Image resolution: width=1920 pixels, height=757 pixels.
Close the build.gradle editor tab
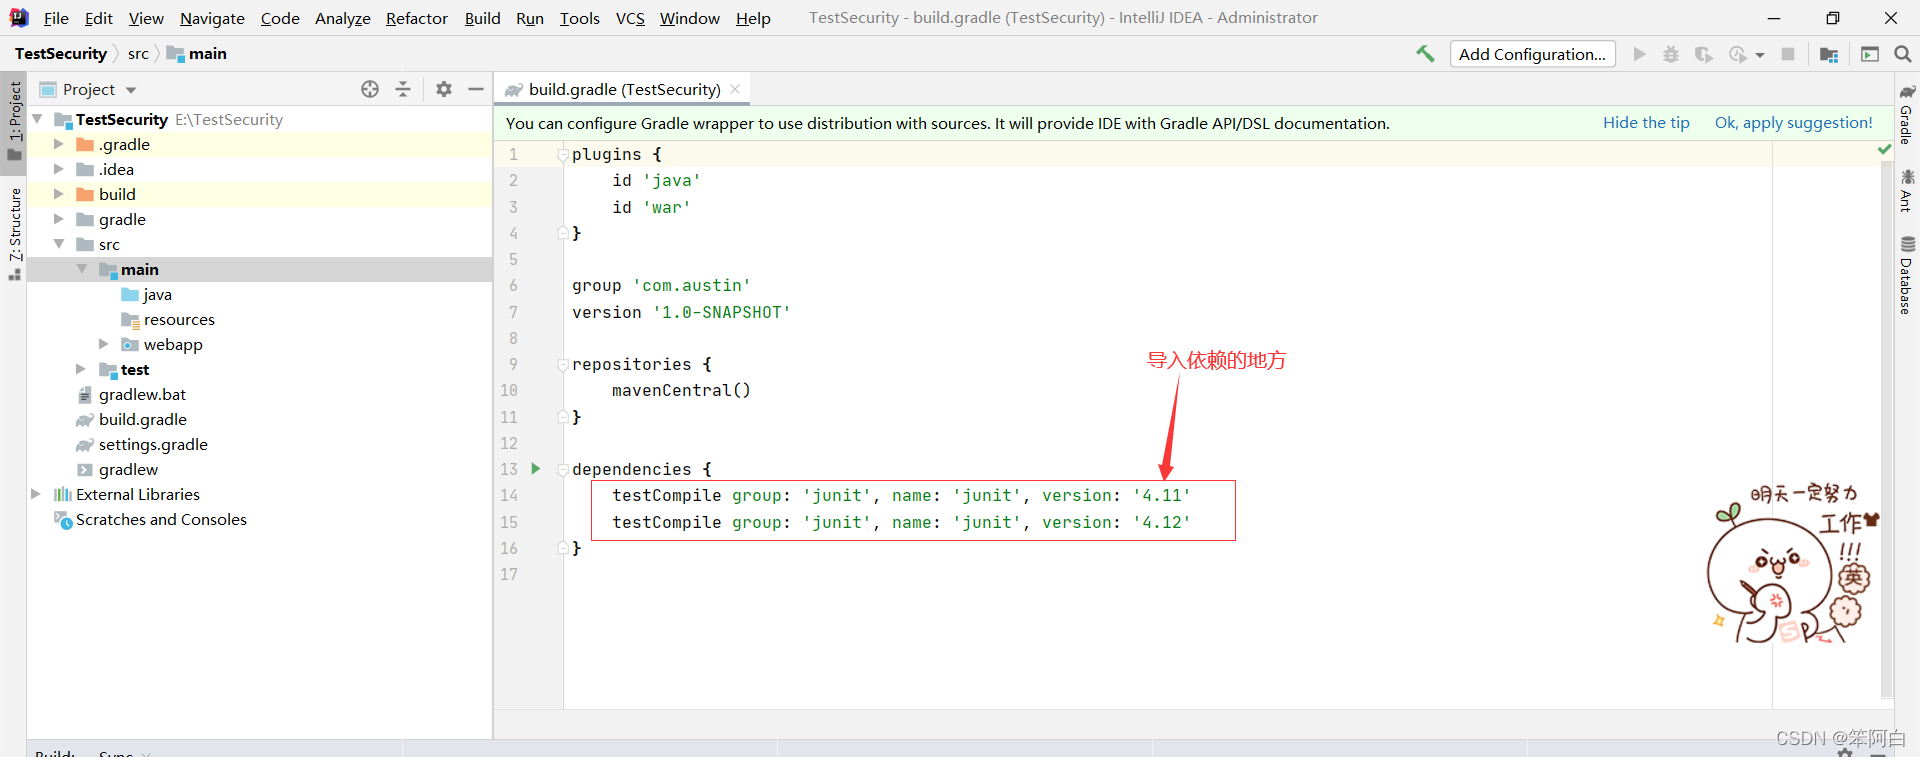click(x=735, y=89)
